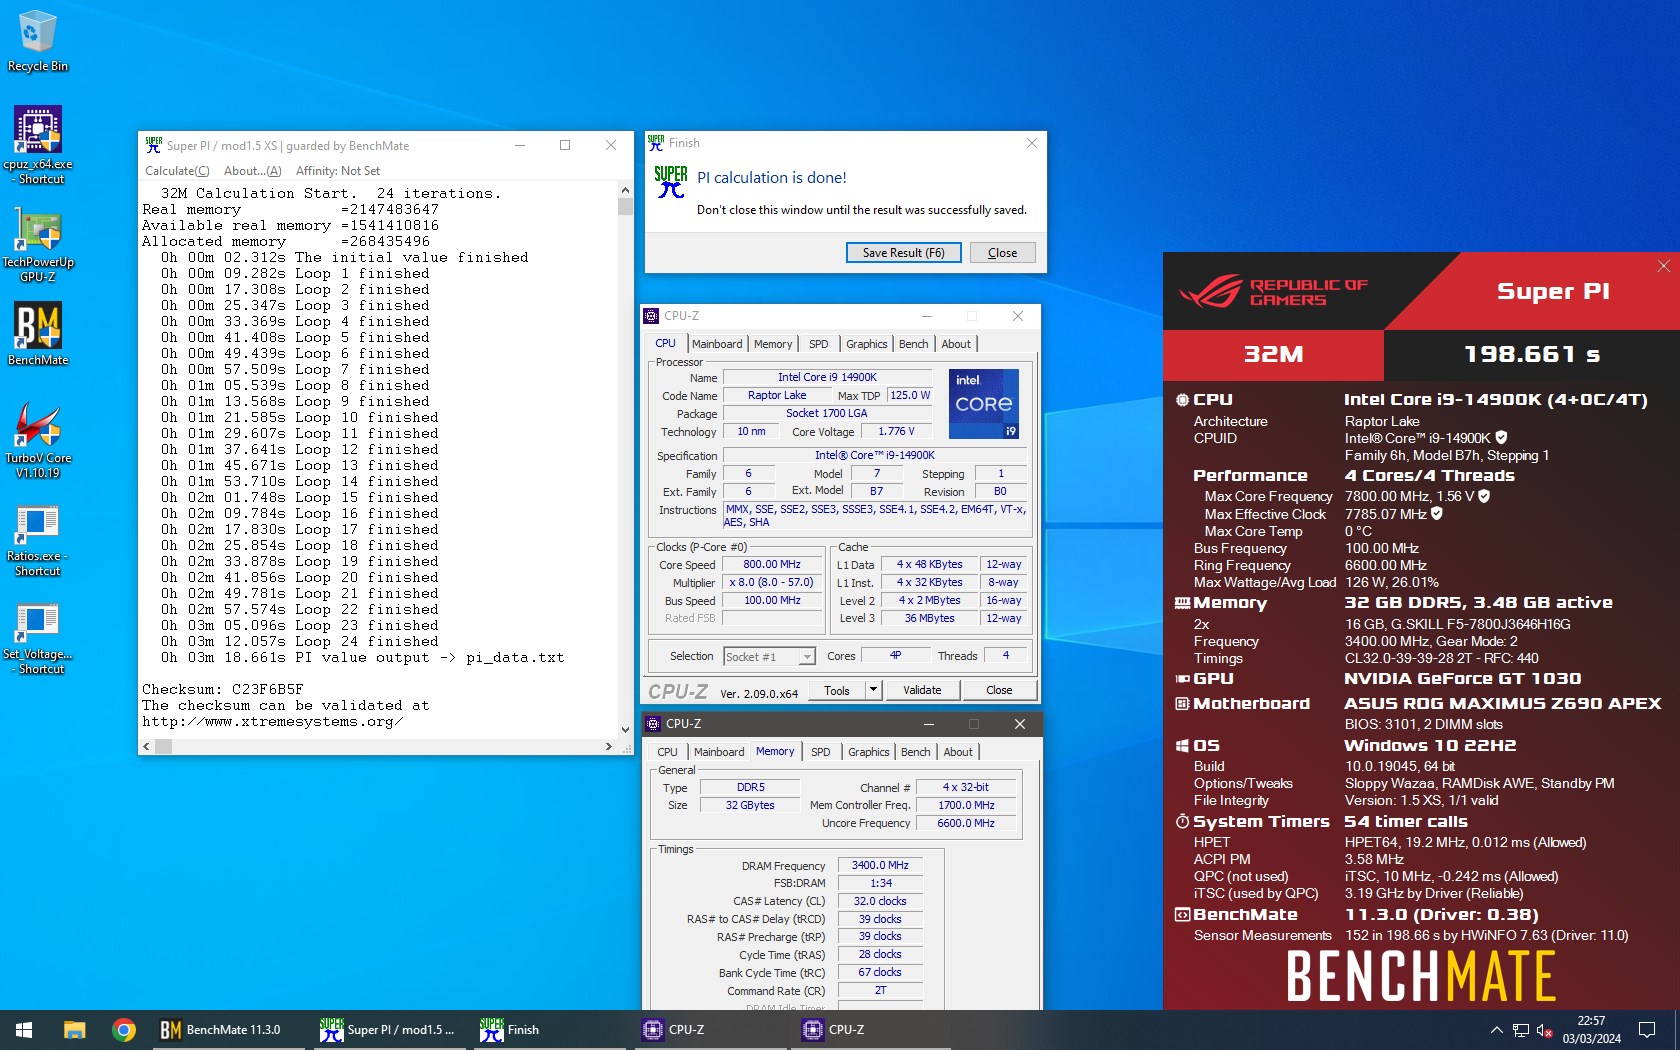The image size is (1680, 1050).
Task: Switch to Mainboard tab in lower CPU-Z
Action: tap(719, 752)
